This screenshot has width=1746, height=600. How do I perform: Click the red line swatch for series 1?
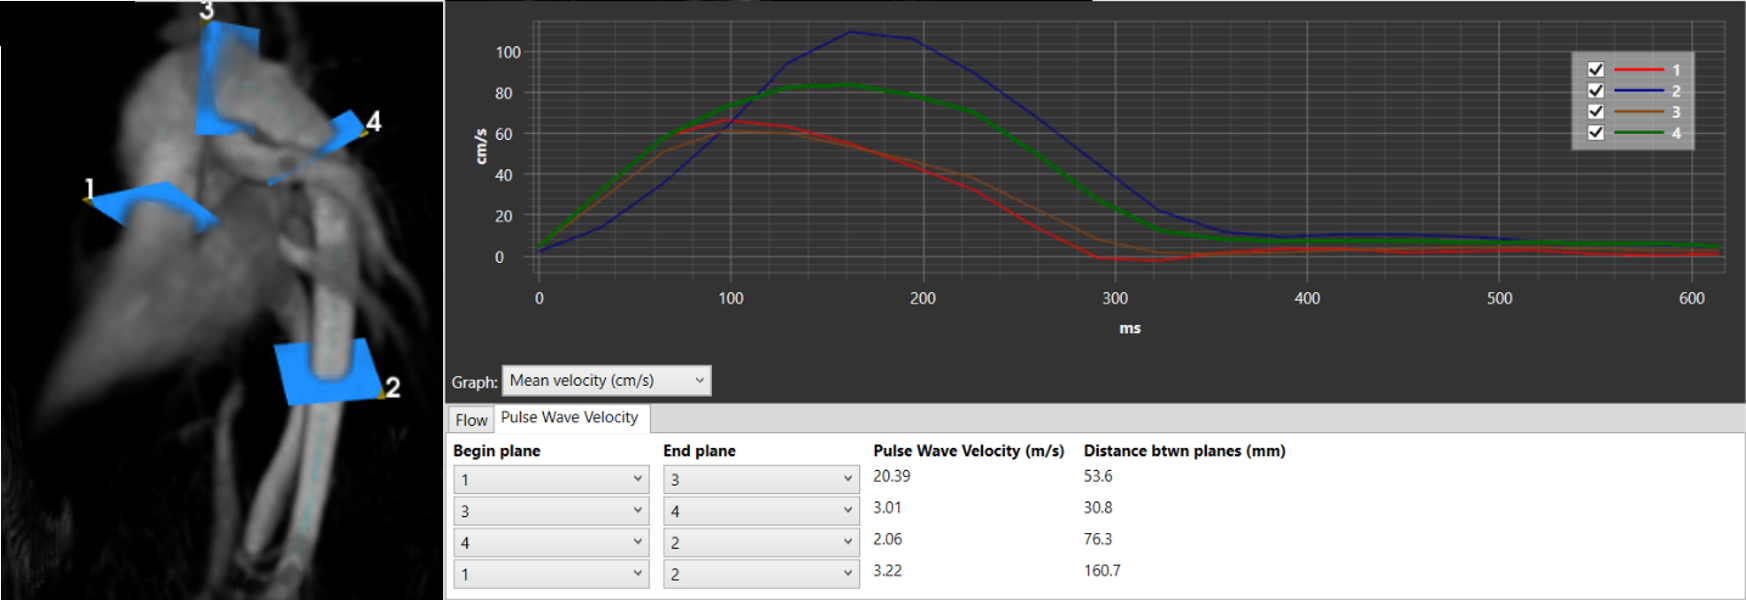(x=1638, y=70)
